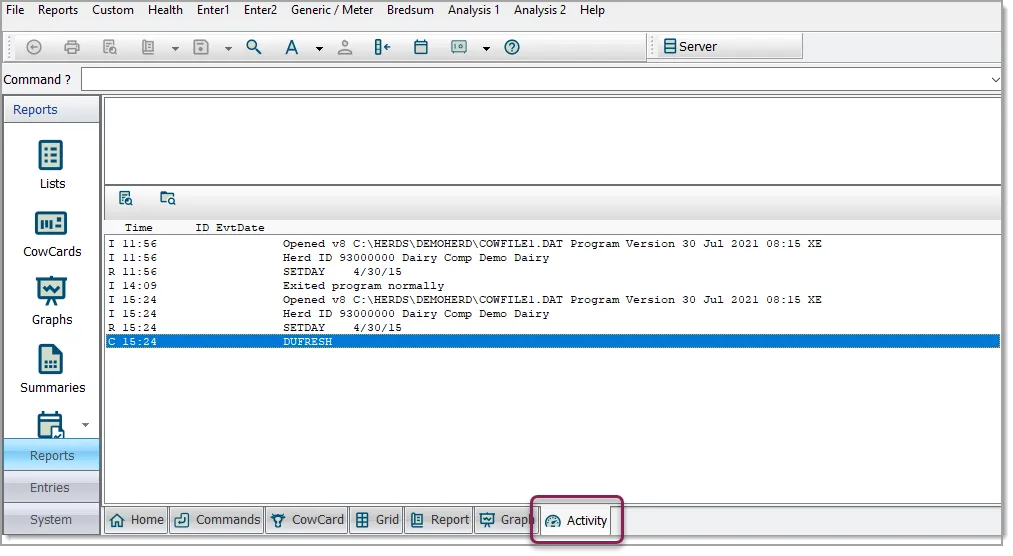Open Graphs in the sidebar
1013x556 pixels.
point(52,302)
